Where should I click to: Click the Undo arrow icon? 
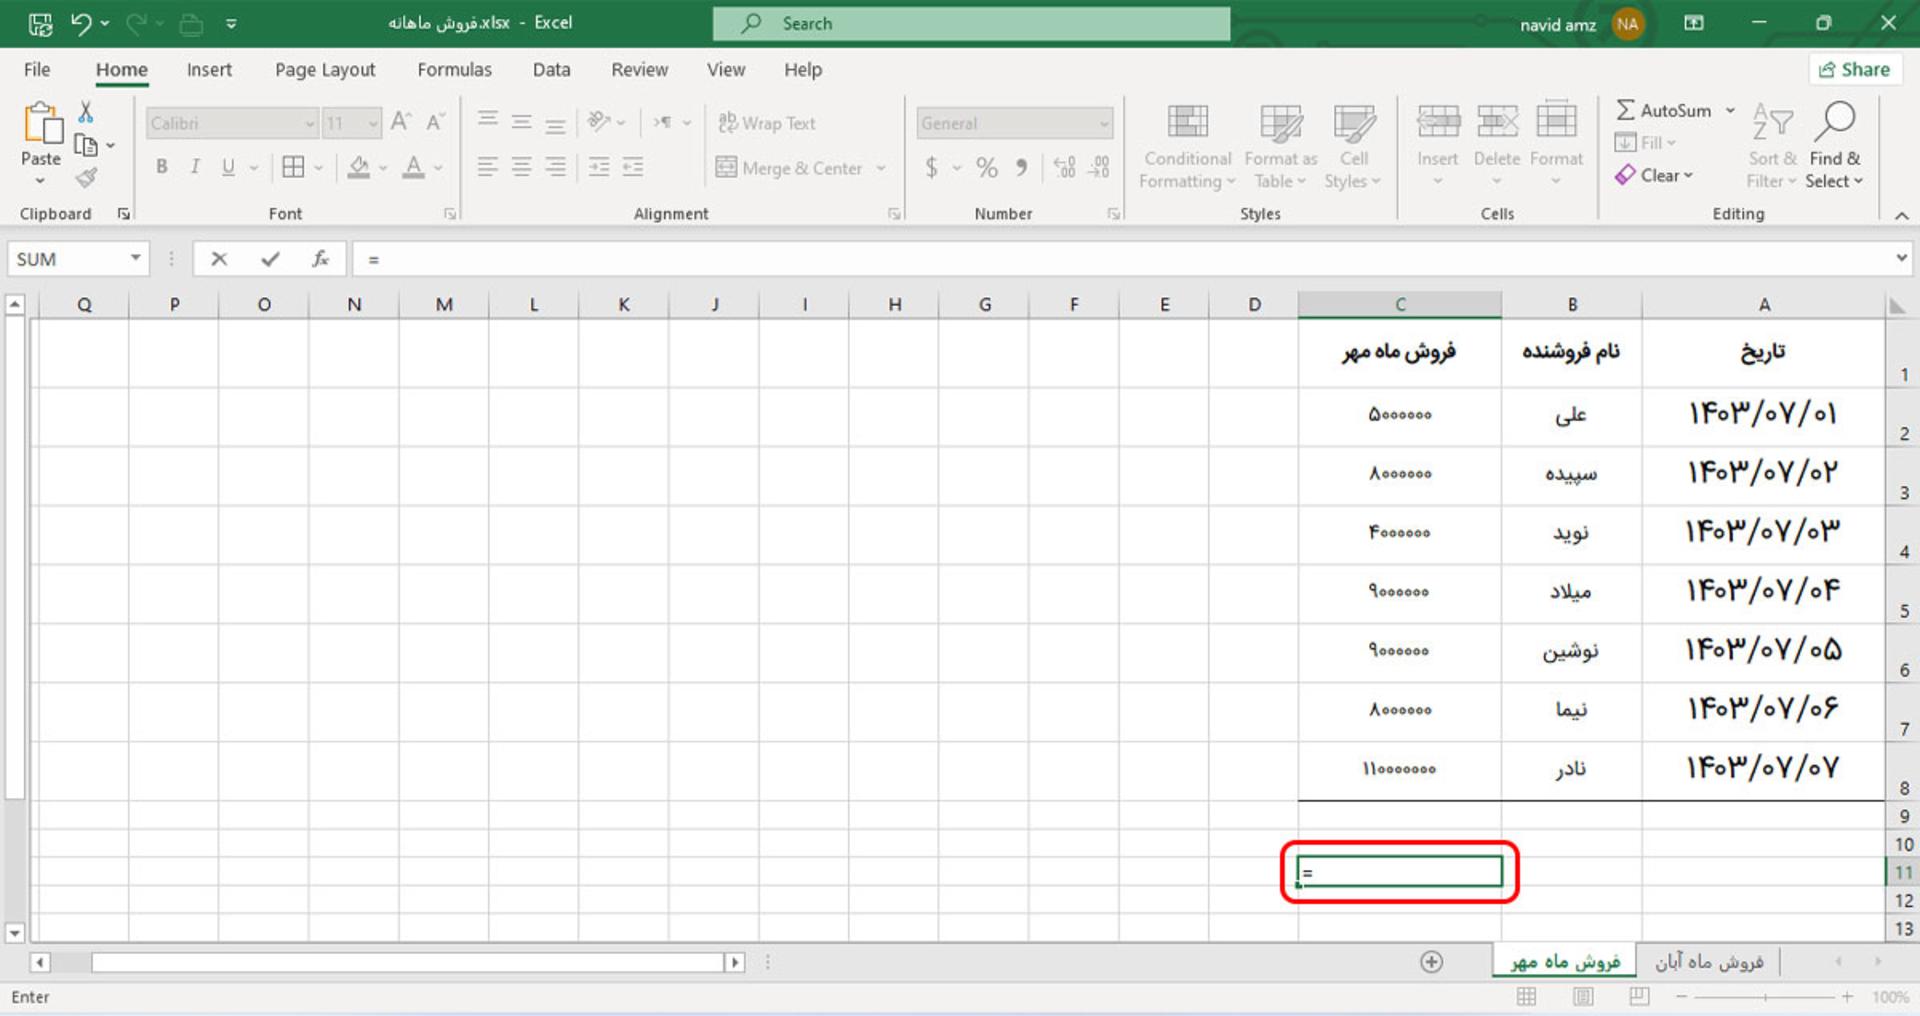click(x=81, y=23)
